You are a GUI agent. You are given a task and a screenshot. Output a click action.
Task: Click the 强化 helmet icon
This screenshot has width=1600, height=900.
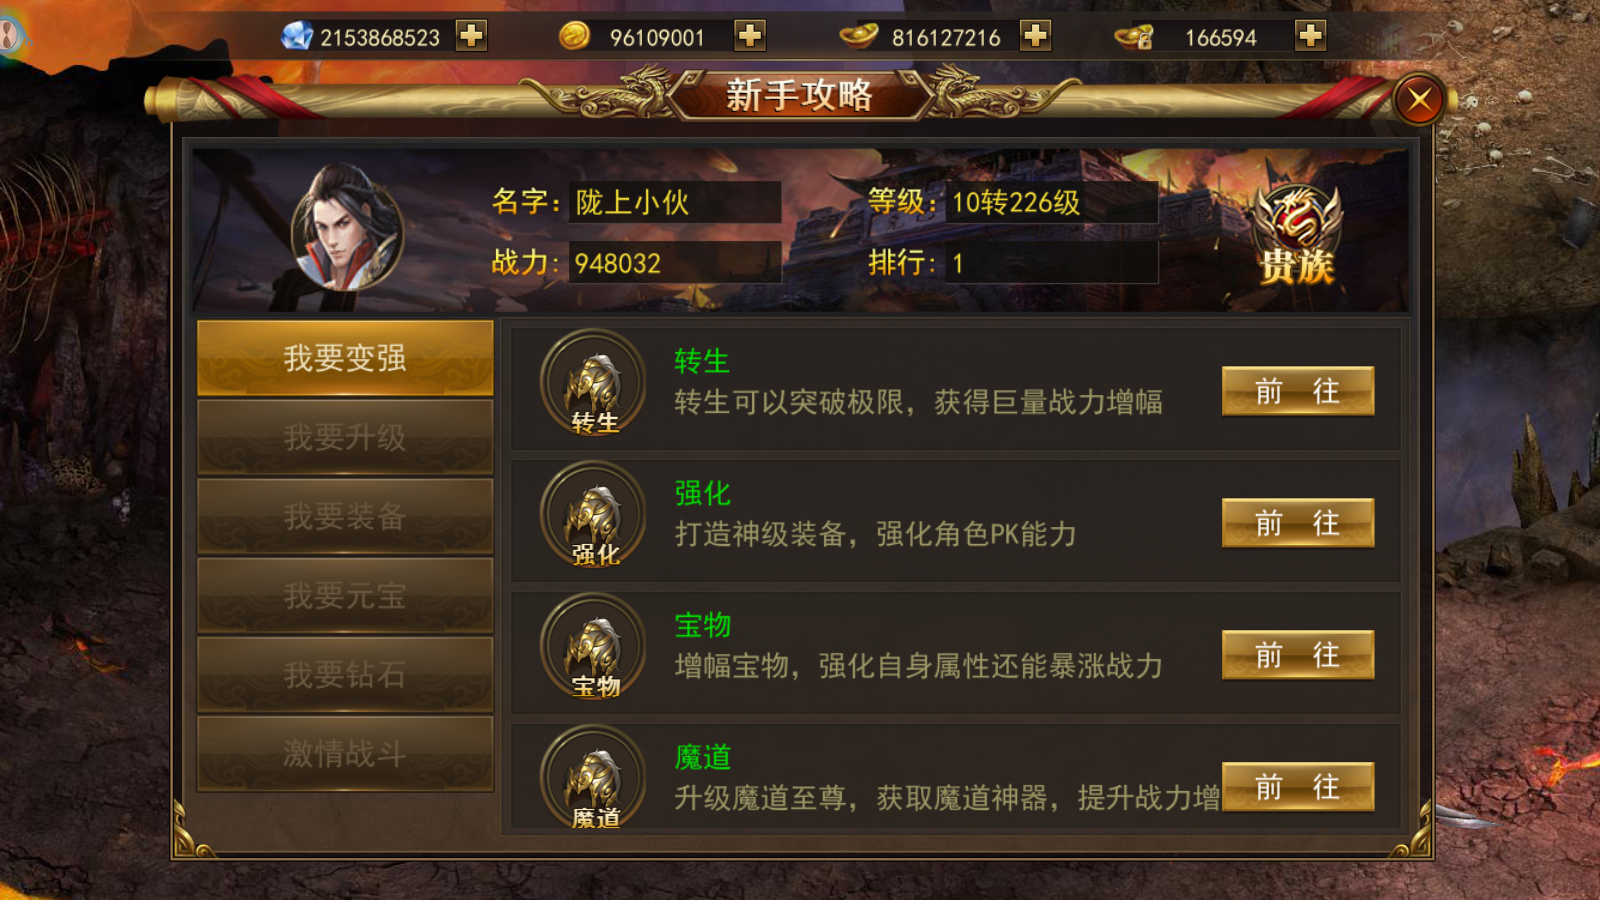coord(594,514)
